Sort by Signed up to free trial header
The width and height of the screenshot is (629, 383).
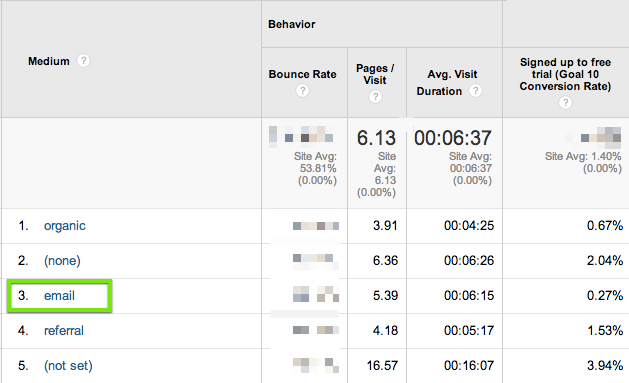(x=565, y=74)
